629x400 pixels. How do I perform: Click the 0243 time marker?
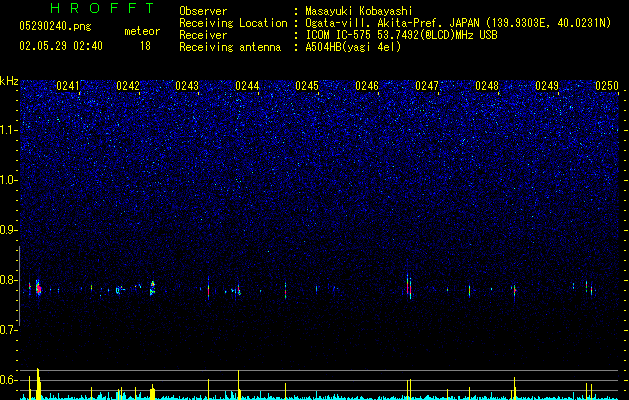pyautogui.click(x=187, y=86)
